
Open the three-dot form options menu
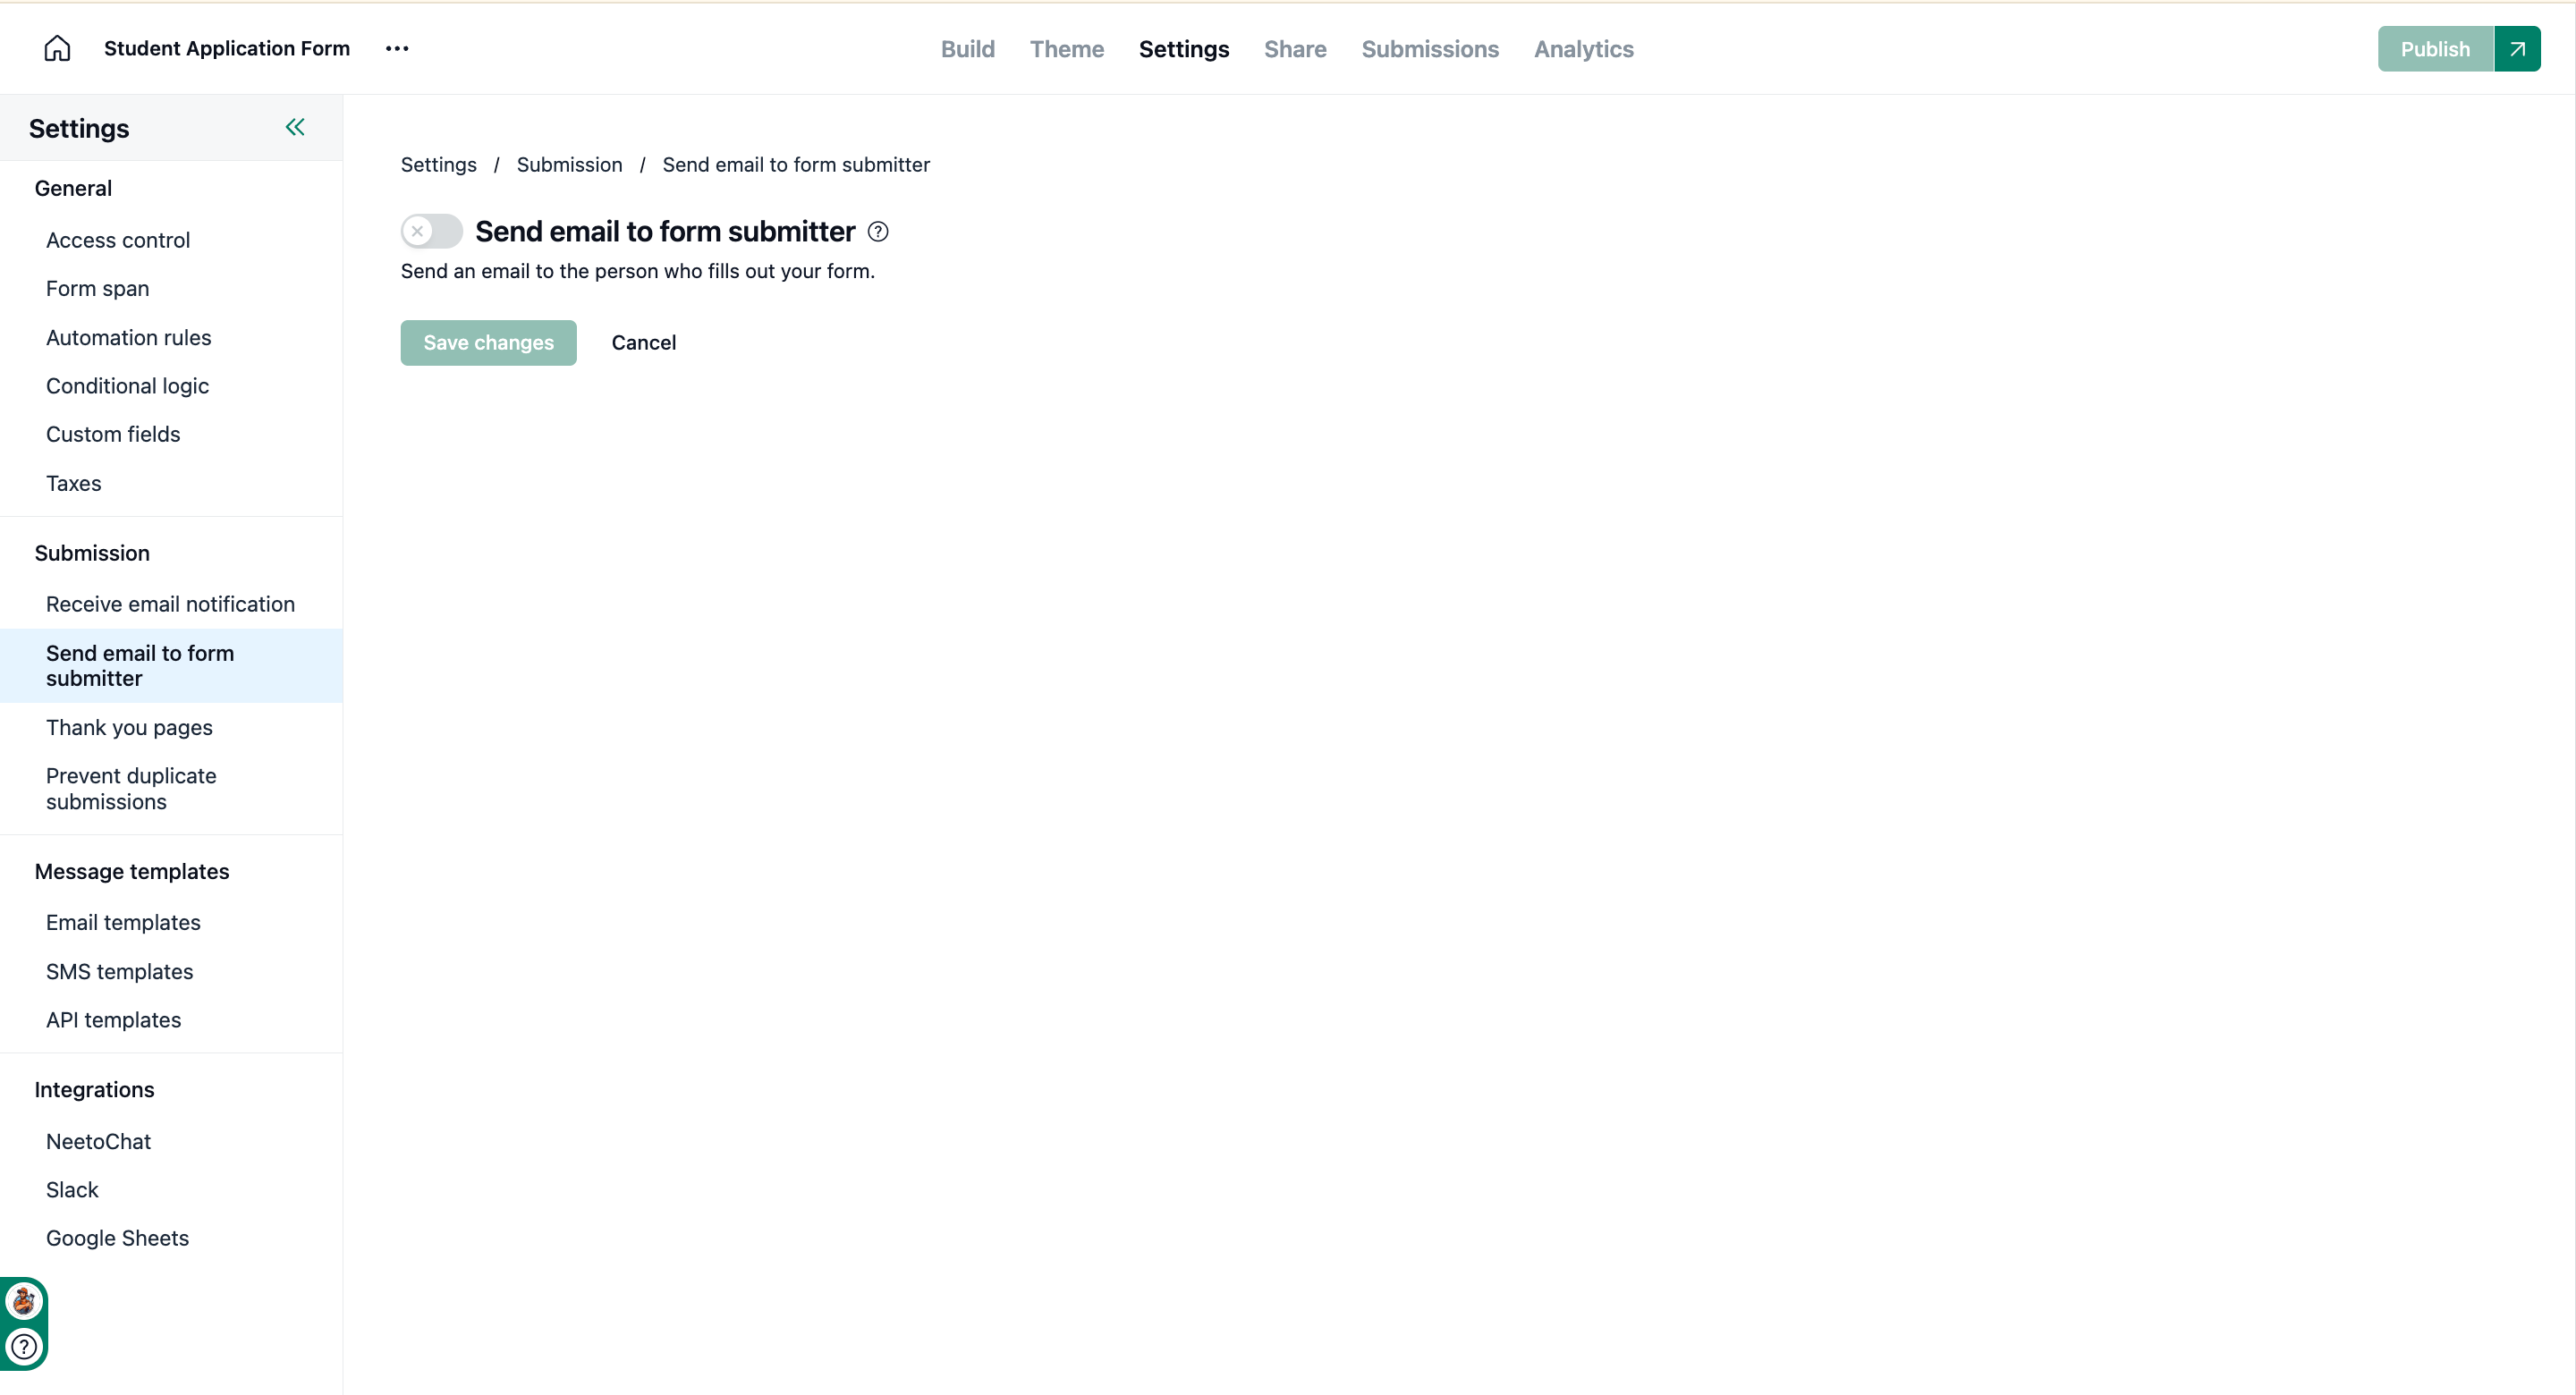pyautogui.click(x=397, y=48)
